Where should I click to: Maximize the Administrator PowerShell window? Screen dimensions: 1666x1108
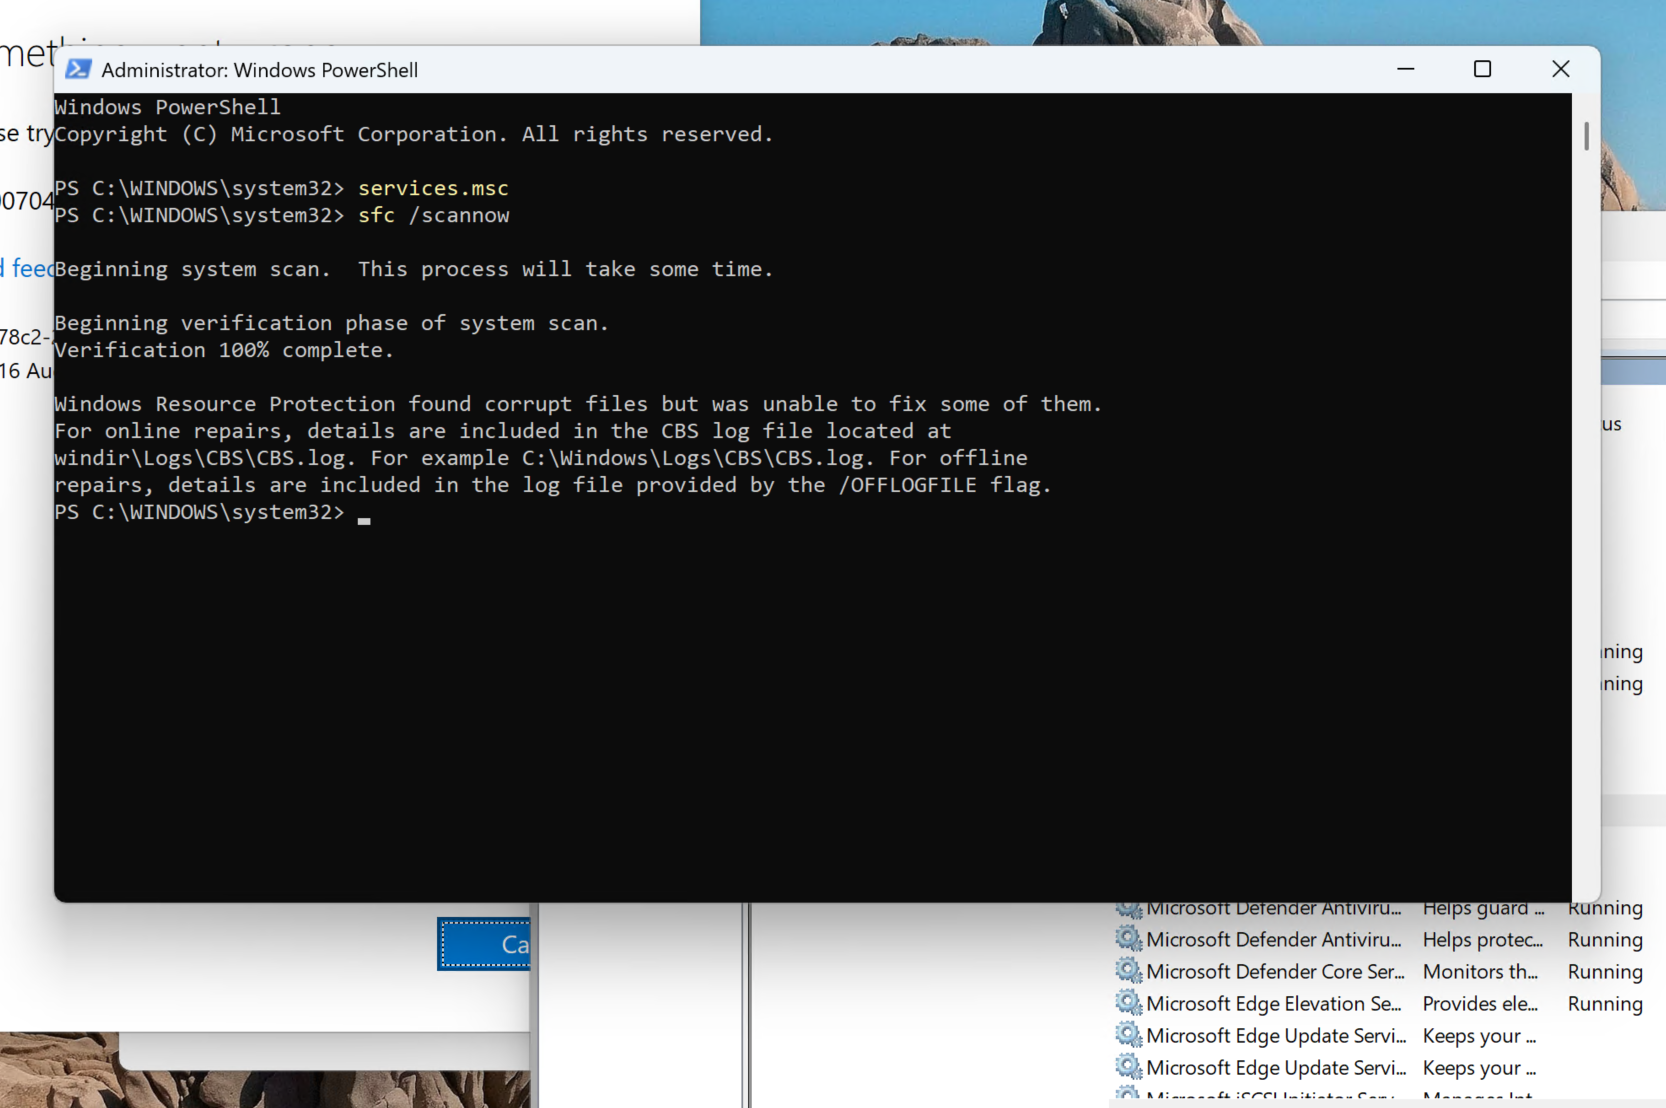(1482, 69)
